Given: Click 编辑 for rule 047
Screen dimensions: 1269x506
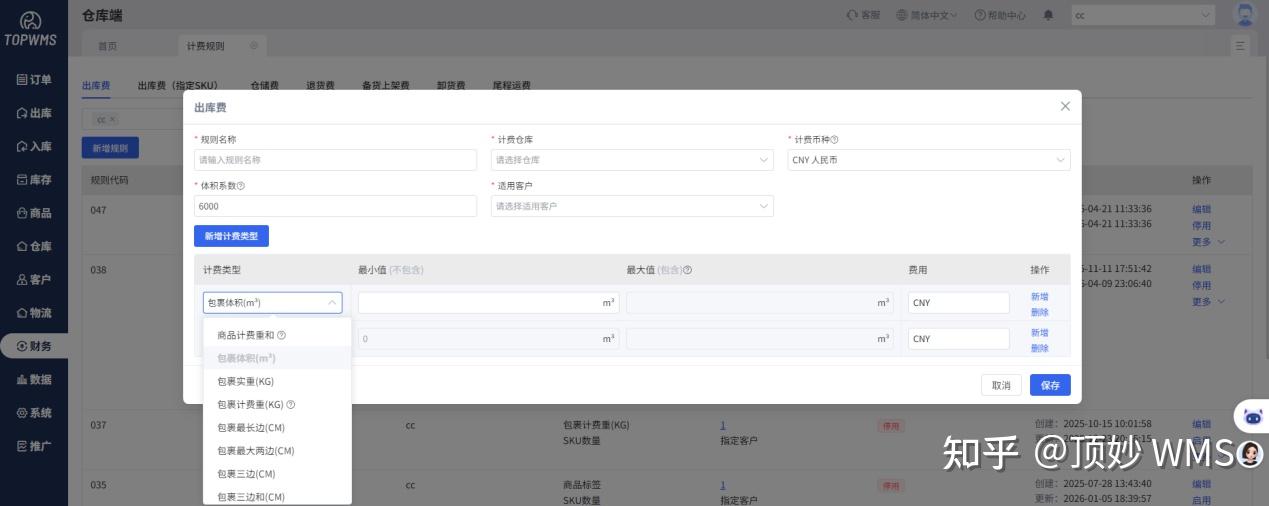Looking at the screenshot, I should point(1201,210).
